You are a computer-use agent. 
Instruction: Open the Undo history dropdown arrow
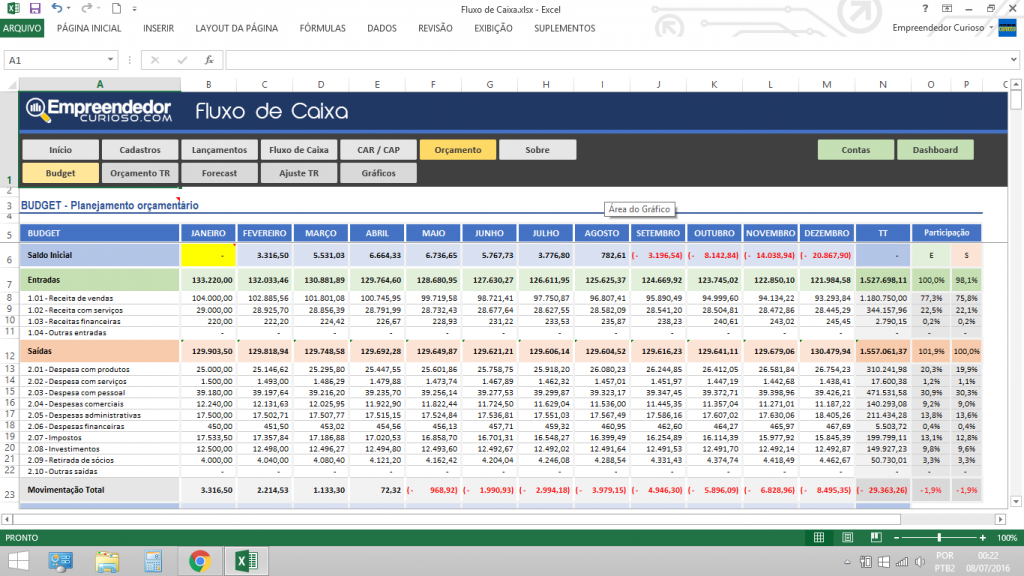coord(70,9)
